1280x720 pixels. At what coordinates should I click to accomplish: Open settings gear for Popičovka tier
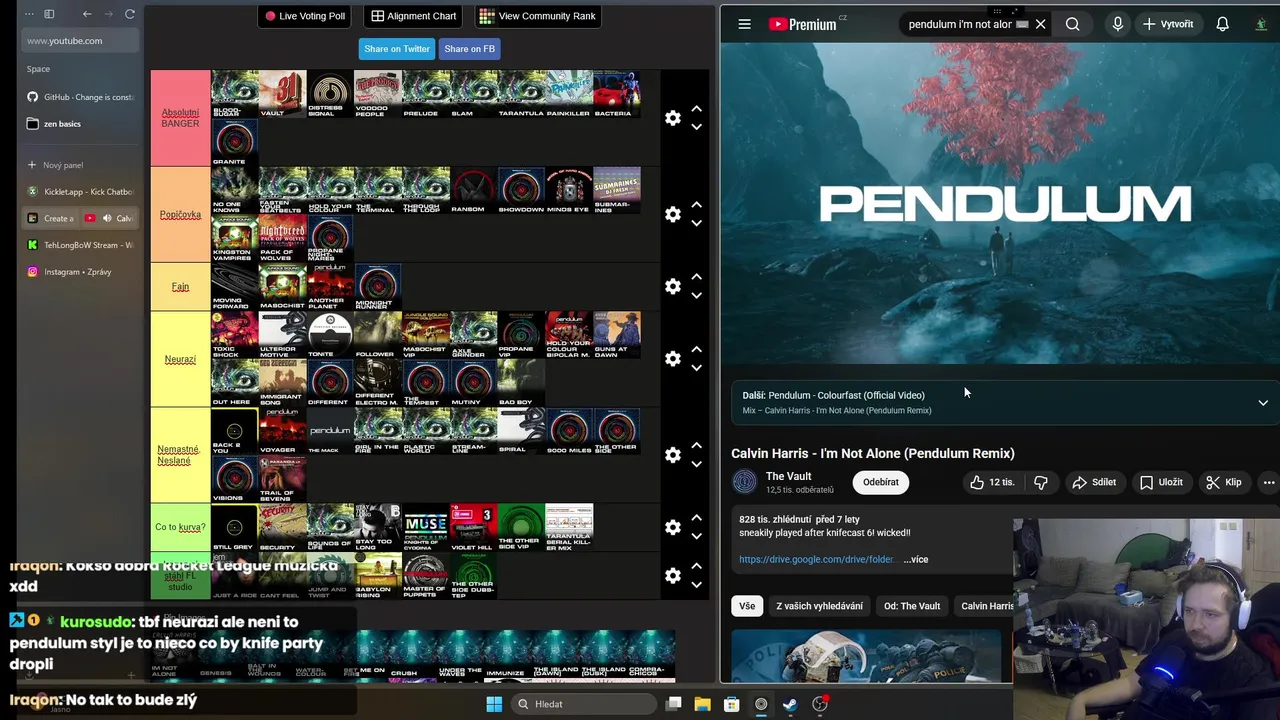tap(673, 214)
